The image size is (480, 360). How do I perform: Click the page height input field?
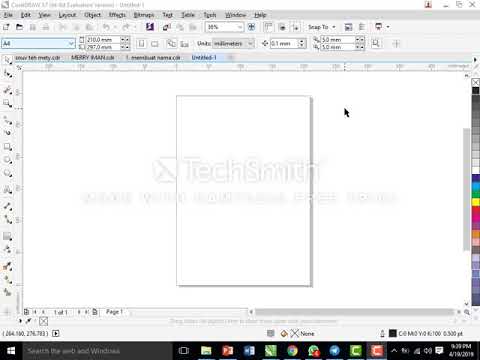103,47
